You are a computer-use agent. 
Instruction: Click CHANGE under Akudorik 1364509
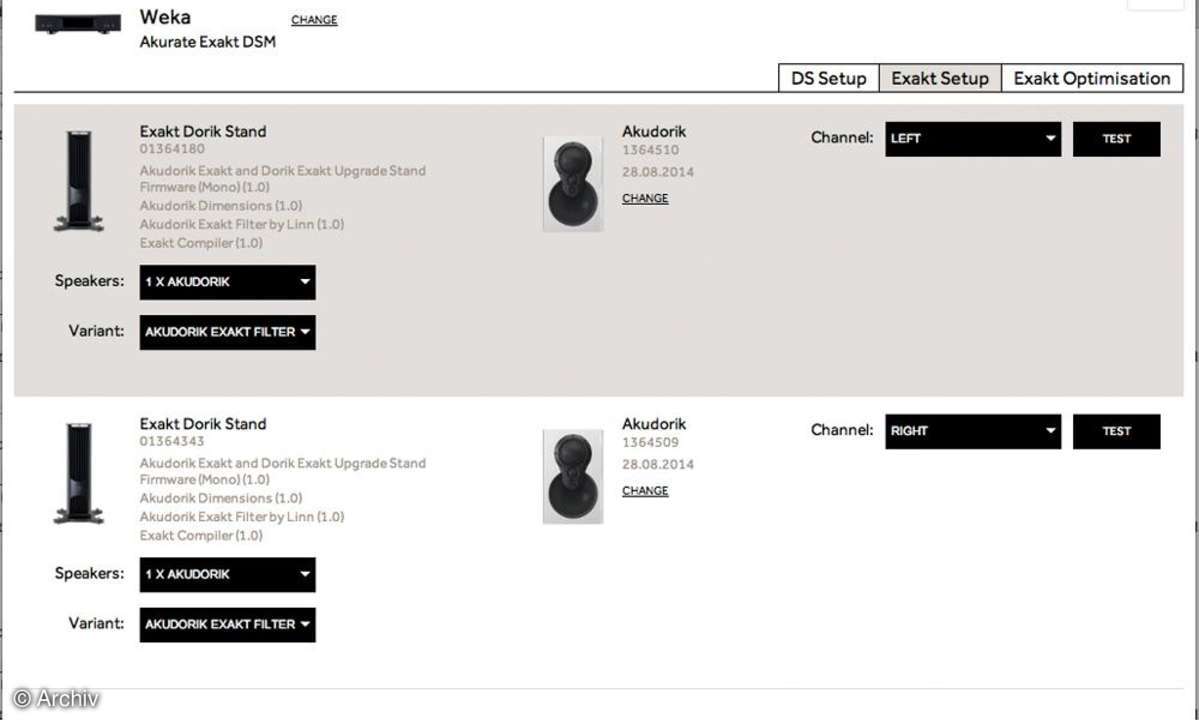pyautogui.click(x=645, y=491)
